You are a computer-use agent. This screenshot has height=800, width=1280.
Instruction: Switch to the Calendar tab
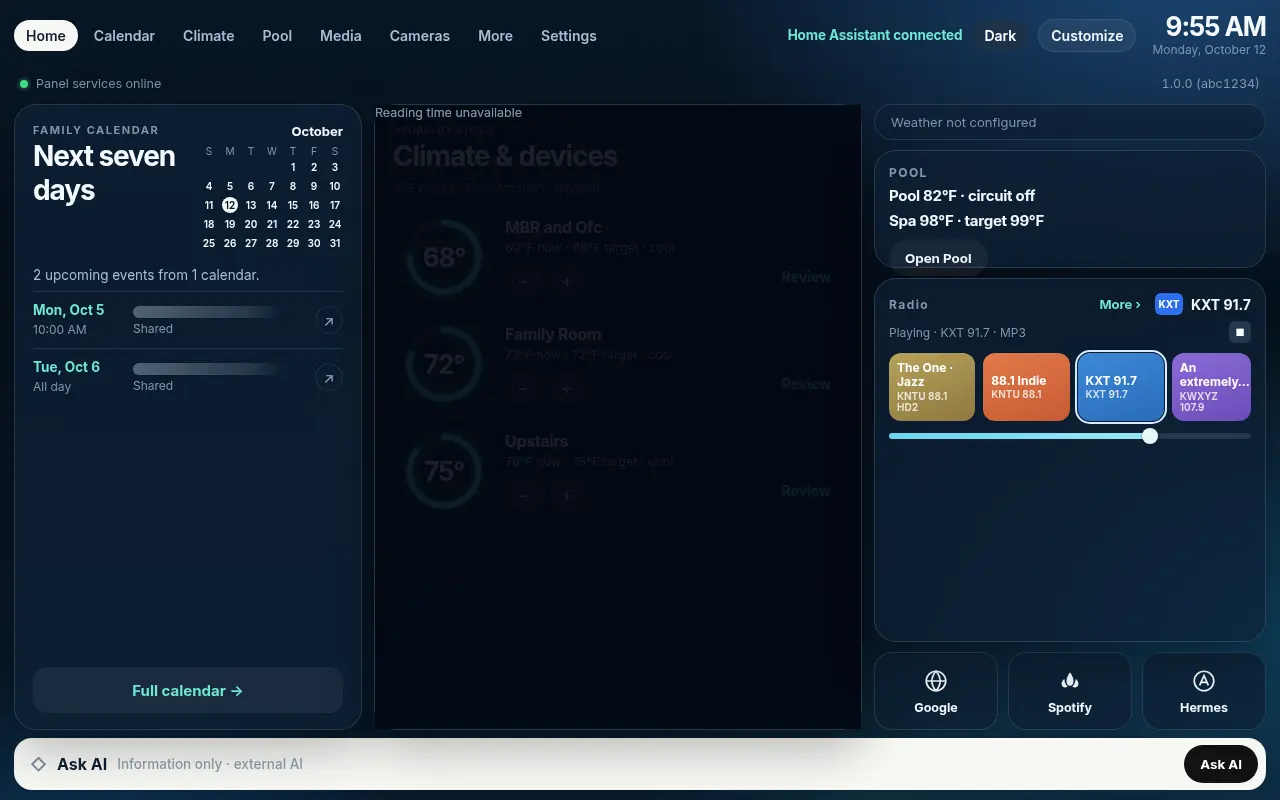tap(124, 35)
